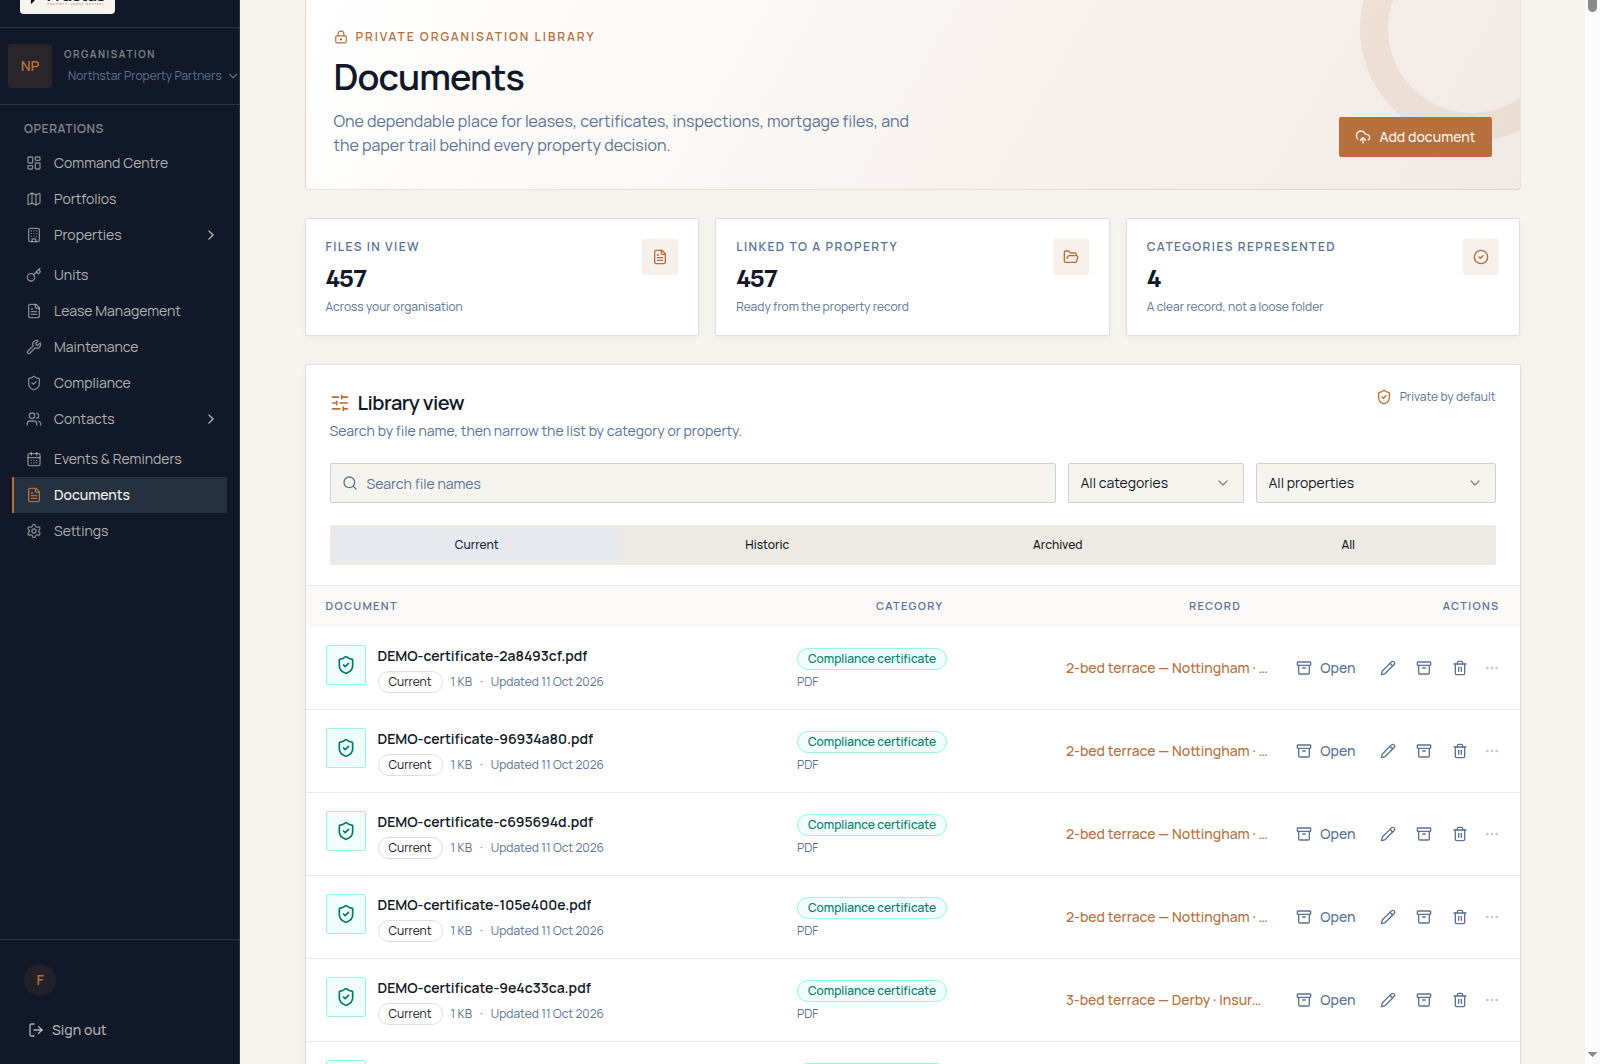Focus the Search file names field

pos(693,483)
